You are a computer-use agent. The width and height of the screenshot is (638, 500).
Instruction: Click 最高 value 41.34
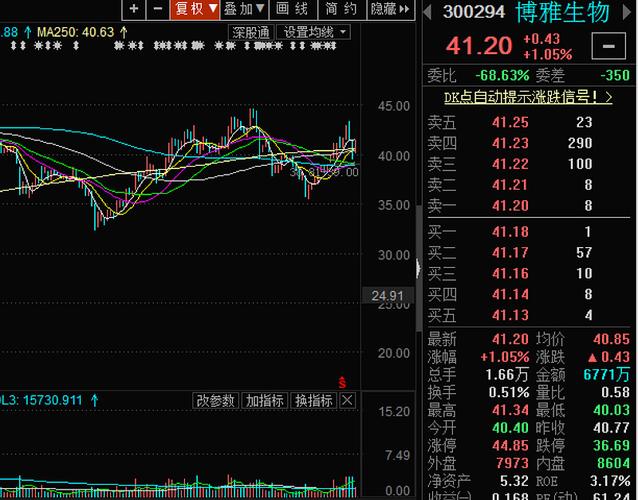(510, 410)
